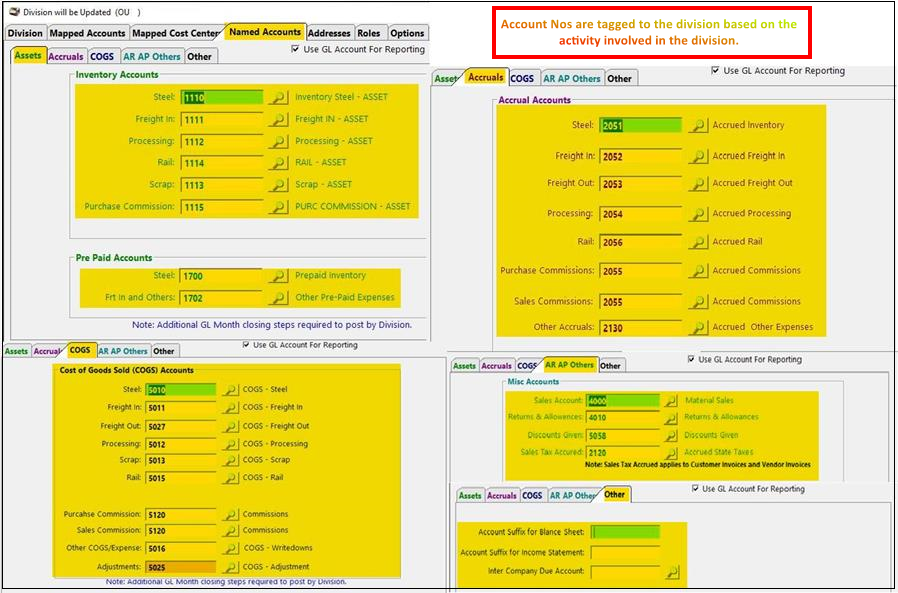Switch to the Mapped Accounts tab
The image size is (898, 593).
click(88, 33)
